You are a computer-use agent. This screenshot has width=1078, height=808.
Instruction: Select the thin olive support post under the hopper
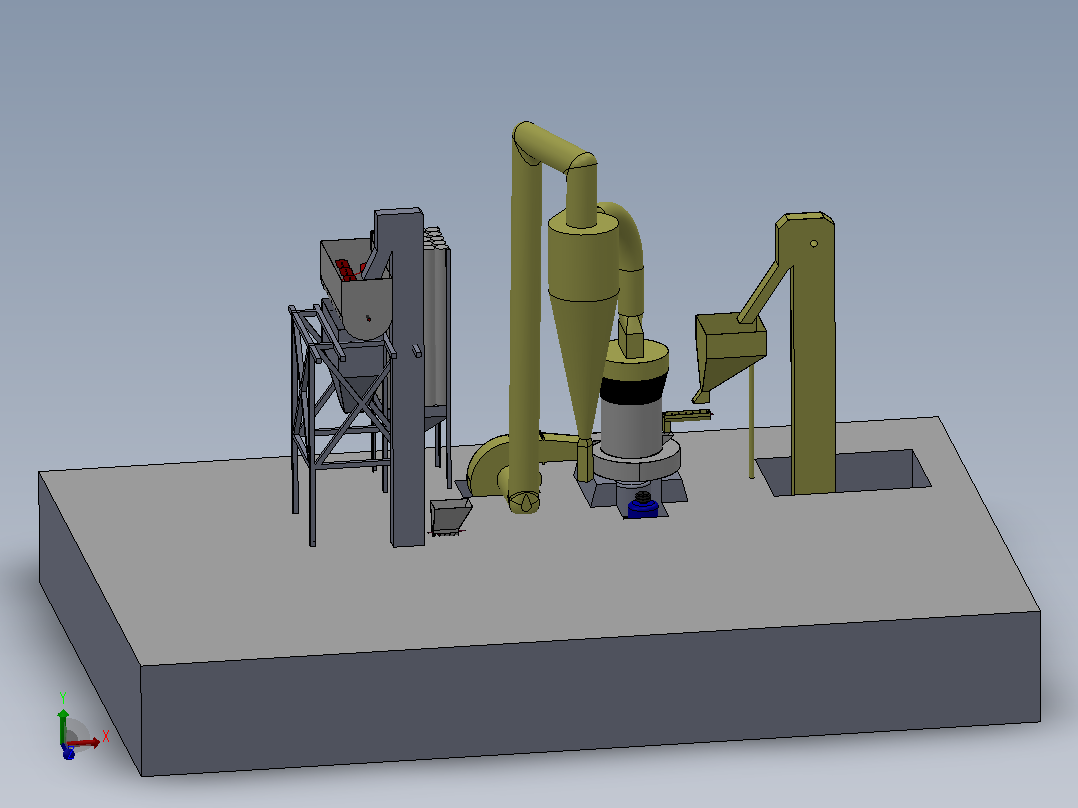point(751,421)
